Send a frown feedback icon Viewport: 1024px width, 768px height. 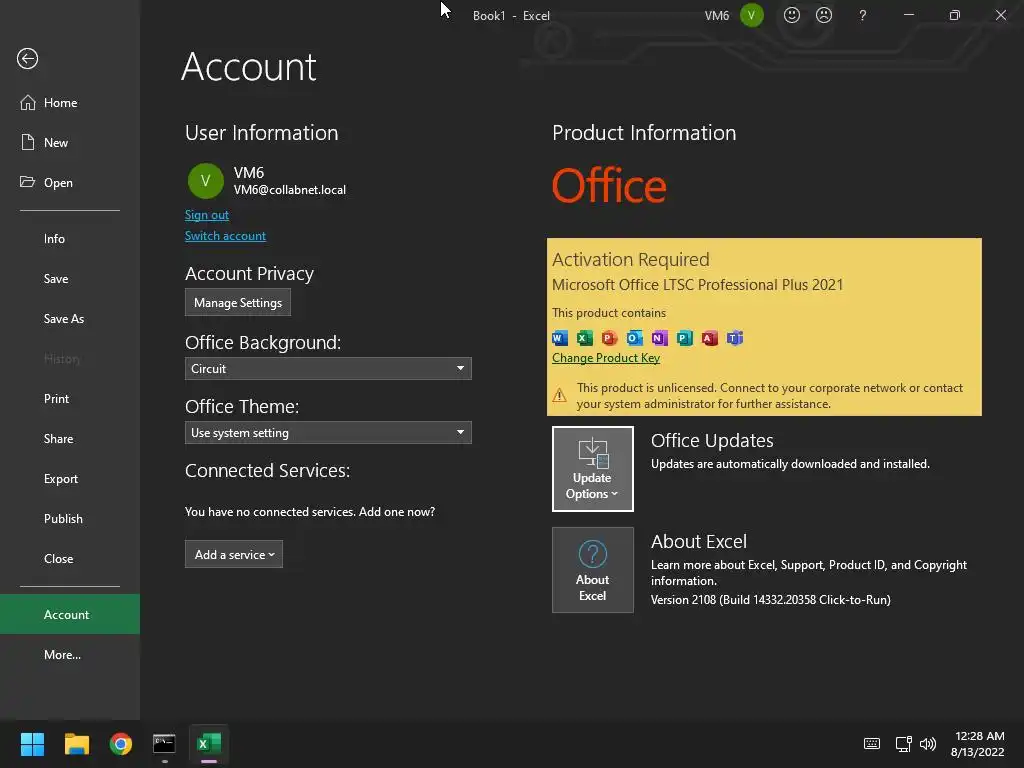[824, 15]
